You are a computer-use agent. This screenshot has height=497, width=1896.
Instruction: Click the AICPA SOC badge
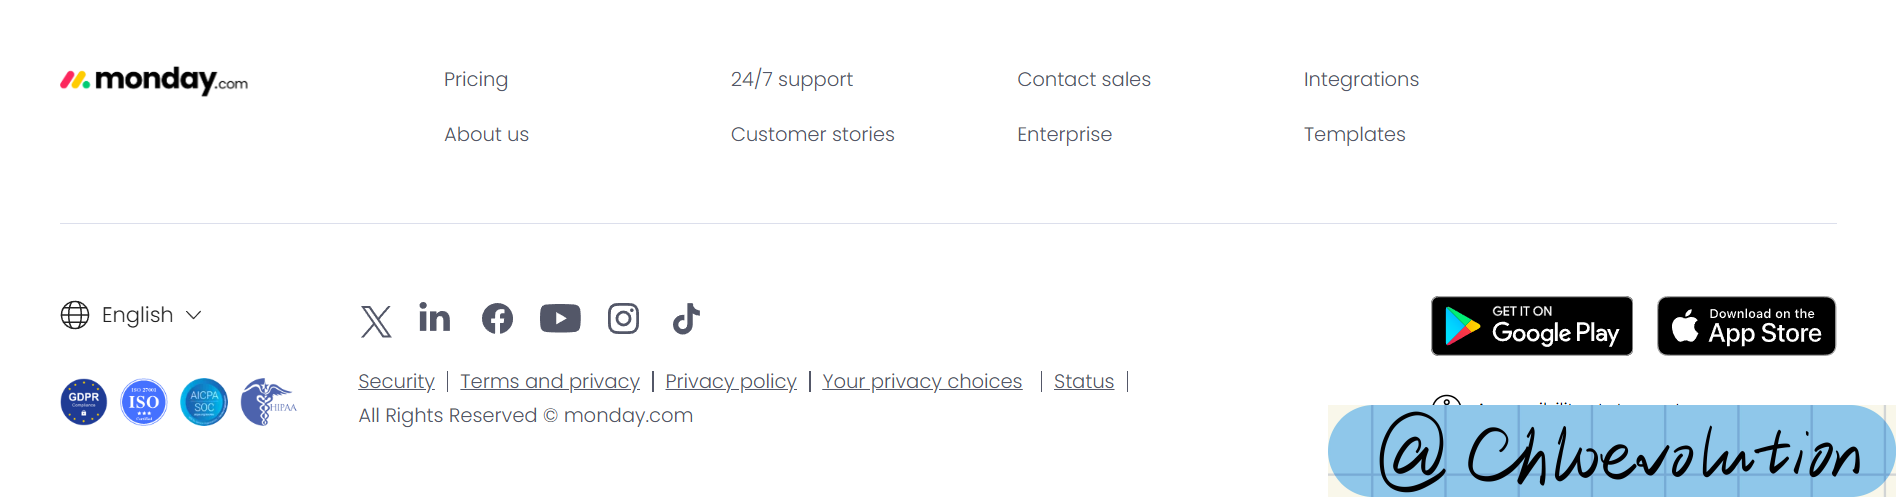pyautogui.click(x=204, y=402)
